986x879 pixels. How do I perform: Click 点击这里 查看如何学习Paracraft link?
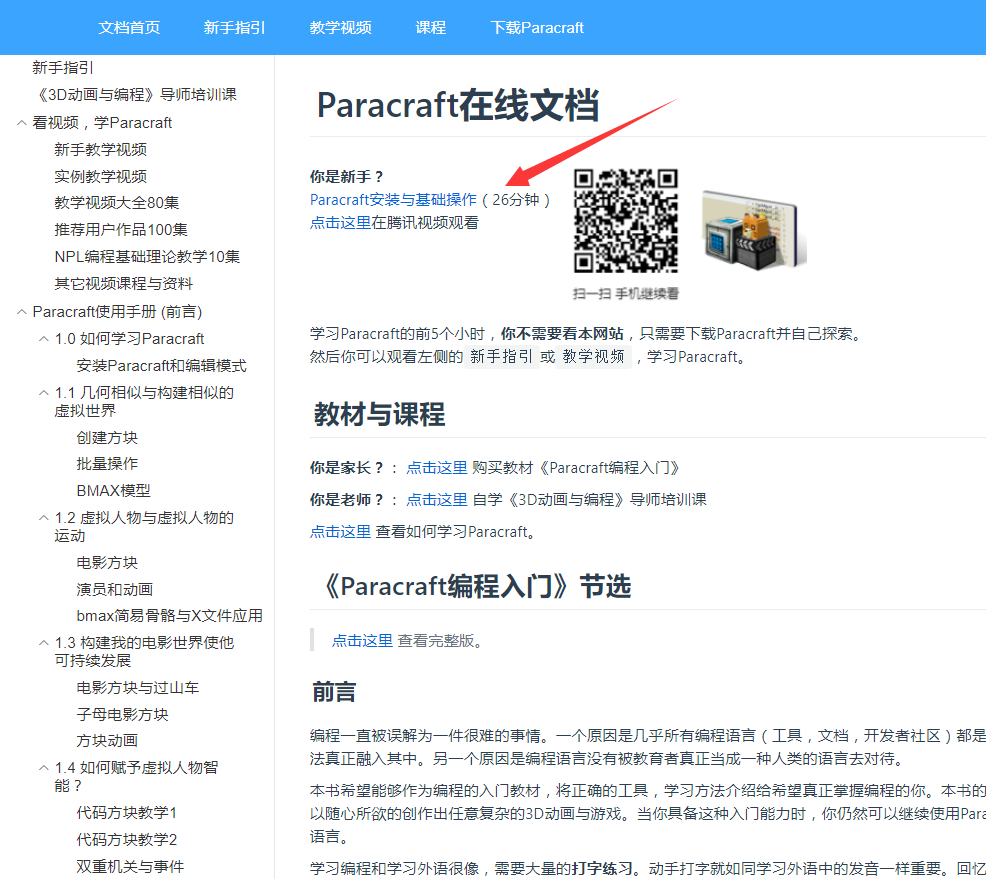coord(340,532)
